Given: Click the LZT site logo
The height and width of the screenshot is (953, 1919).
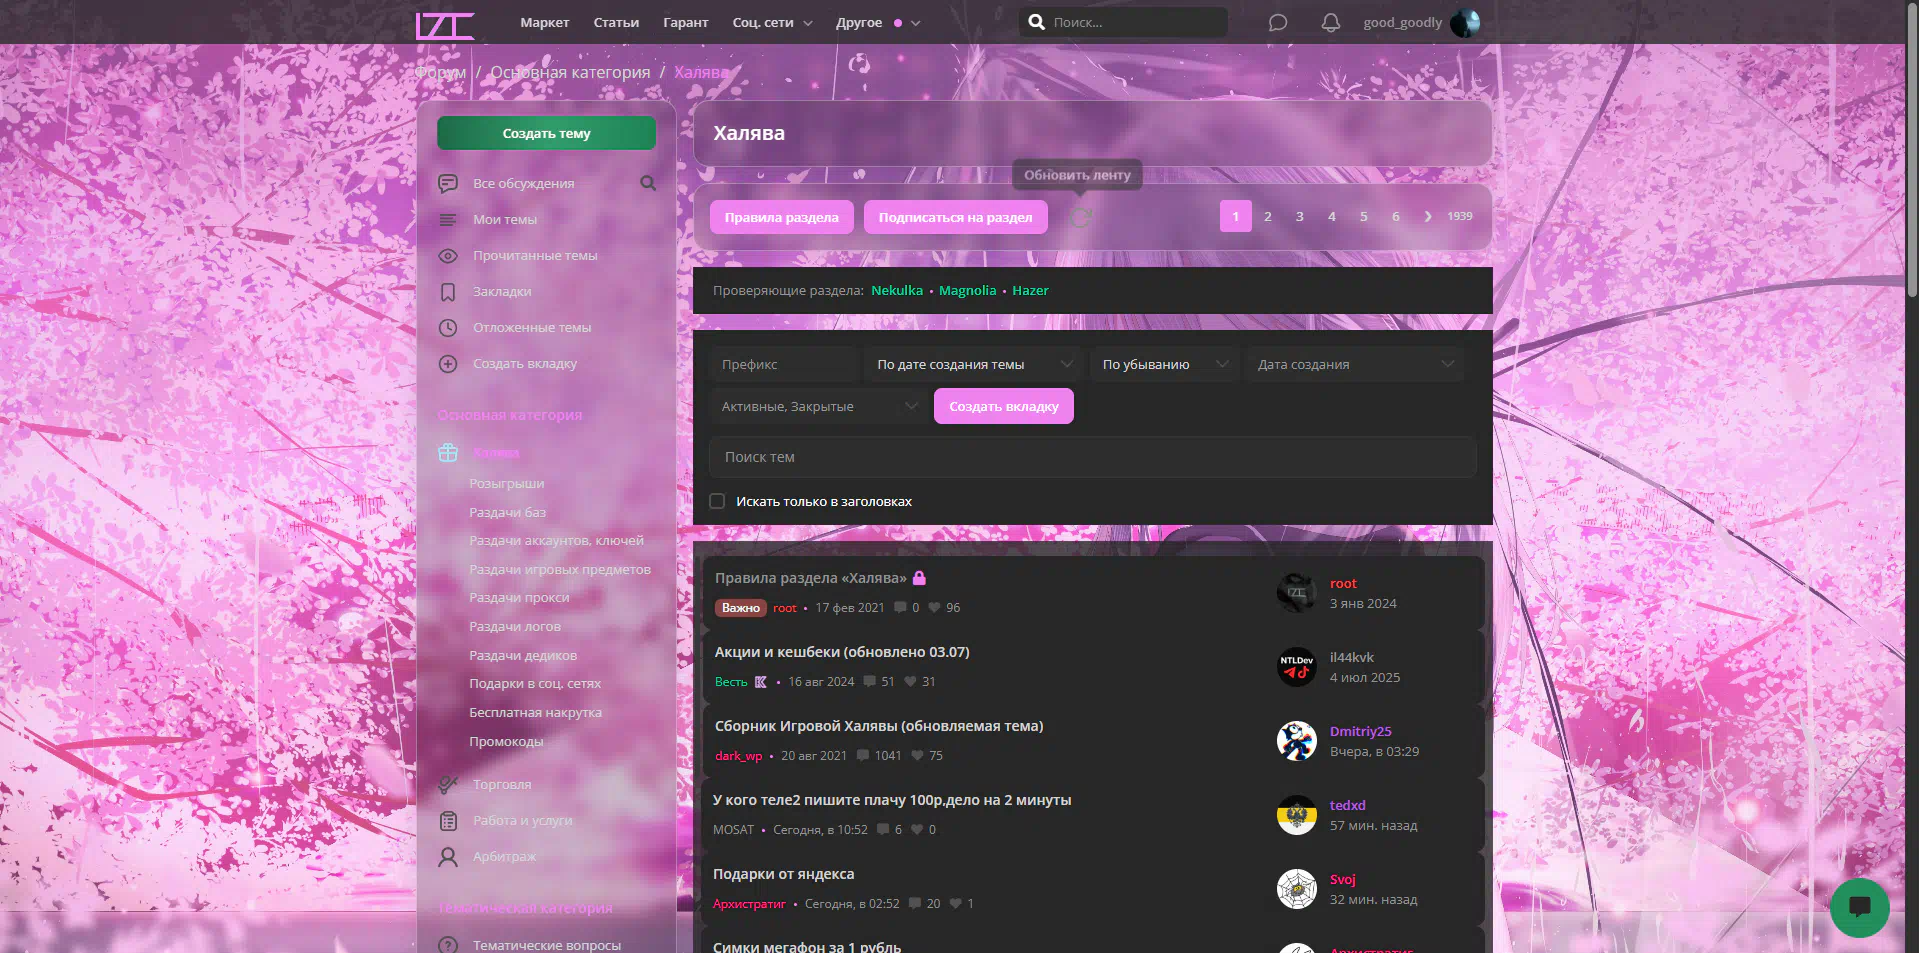Looking at the screenshot, I should point(445,24).
